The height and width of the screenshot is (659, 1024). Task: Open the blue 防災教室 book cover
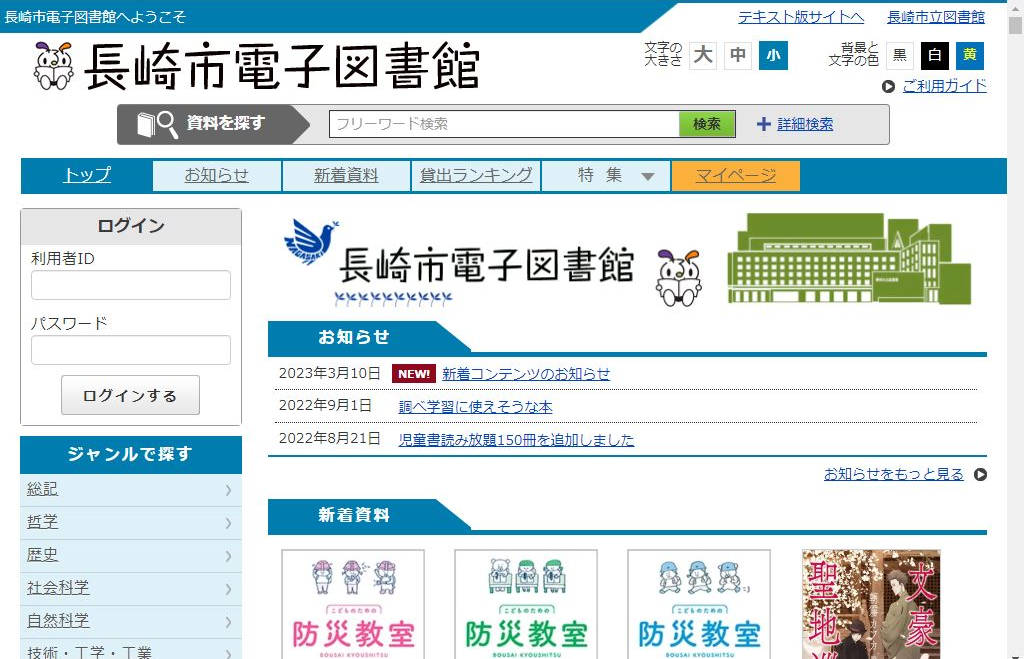[x=699, y=604]
